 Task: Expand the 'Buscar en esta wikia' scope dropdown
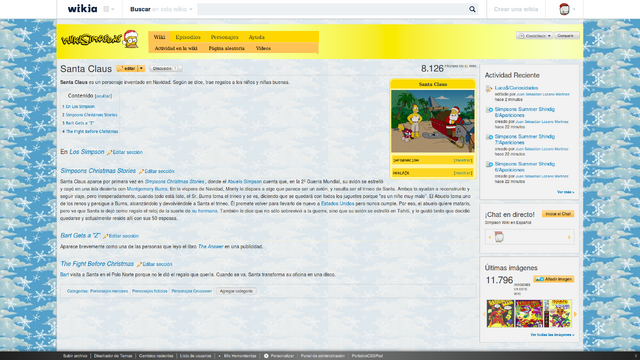click(x=161, y=9)
